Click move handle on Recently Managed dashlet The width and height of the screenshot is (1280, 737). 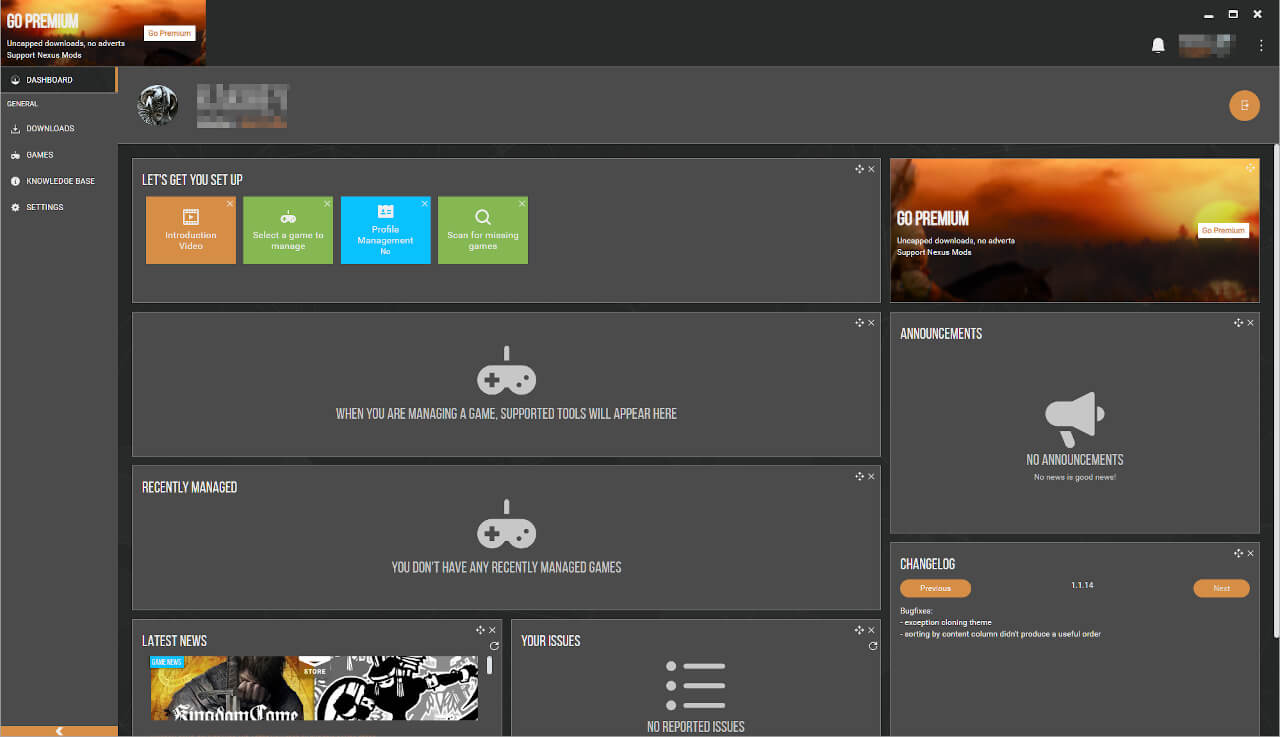[859, 476]
